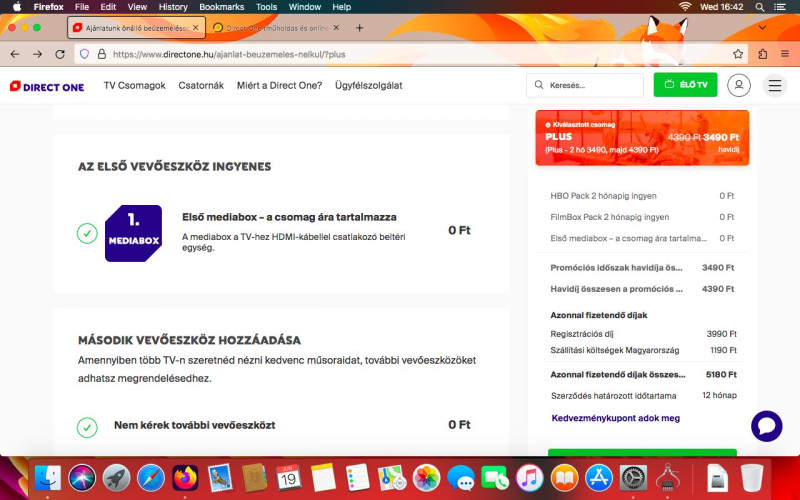Image resolution: width=800 pixels, height=500 pixels.
Task: Click the 1. MEDIABOX thumbnail
Action: (x=133, y=233)
